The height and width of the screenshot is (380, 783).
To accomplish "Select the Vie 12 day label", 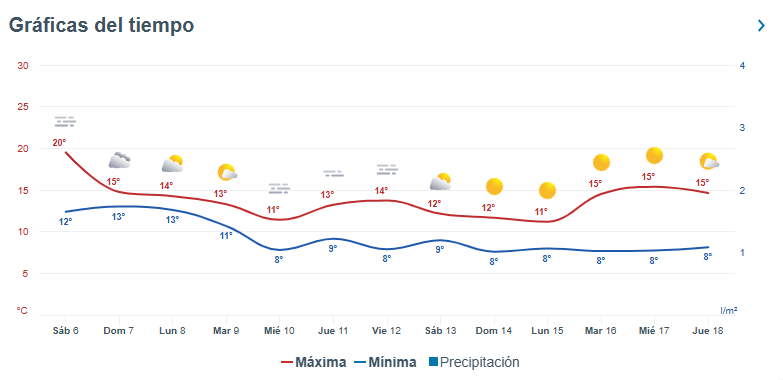I will click(x=387, y=331).
